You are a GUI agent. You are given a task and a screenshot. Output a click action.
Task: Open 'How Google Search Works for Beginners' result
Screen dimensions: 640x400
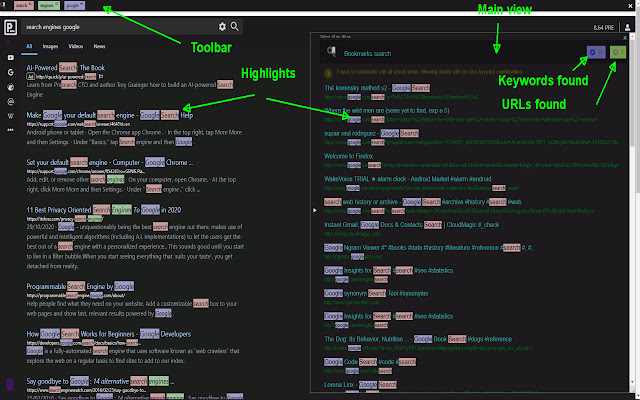[x=109, y=334]
